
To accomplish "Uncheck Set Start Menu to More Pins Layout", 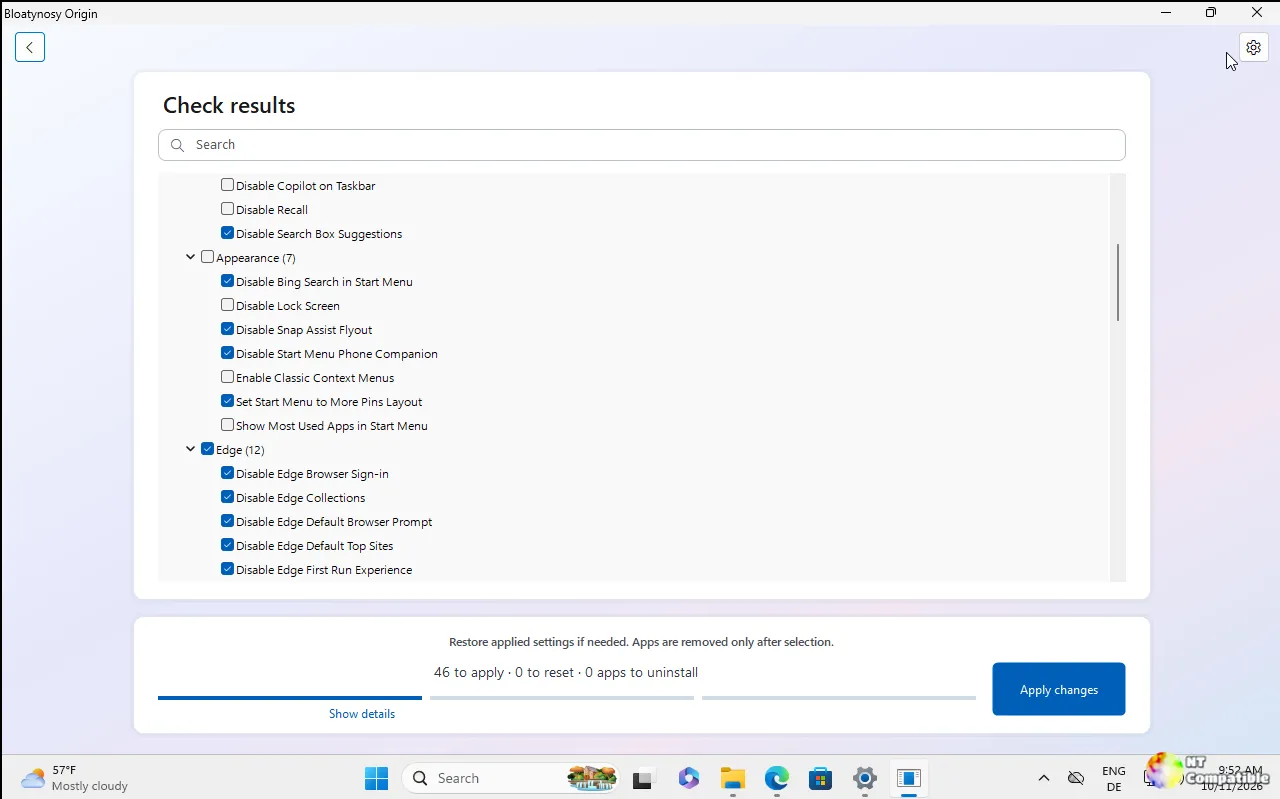I will 227,401.
